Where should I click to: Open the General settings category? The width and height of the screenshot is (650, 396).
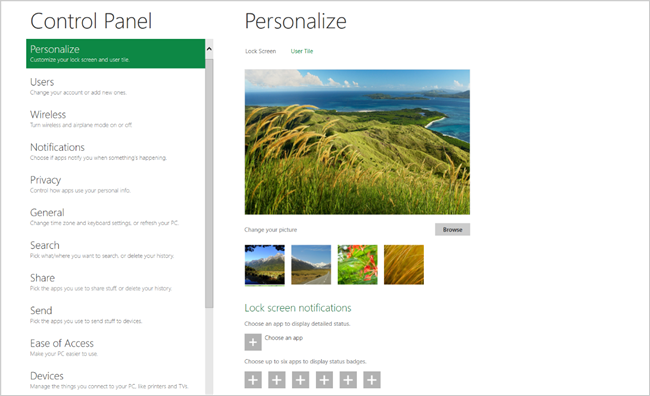[x=115, y=217]
